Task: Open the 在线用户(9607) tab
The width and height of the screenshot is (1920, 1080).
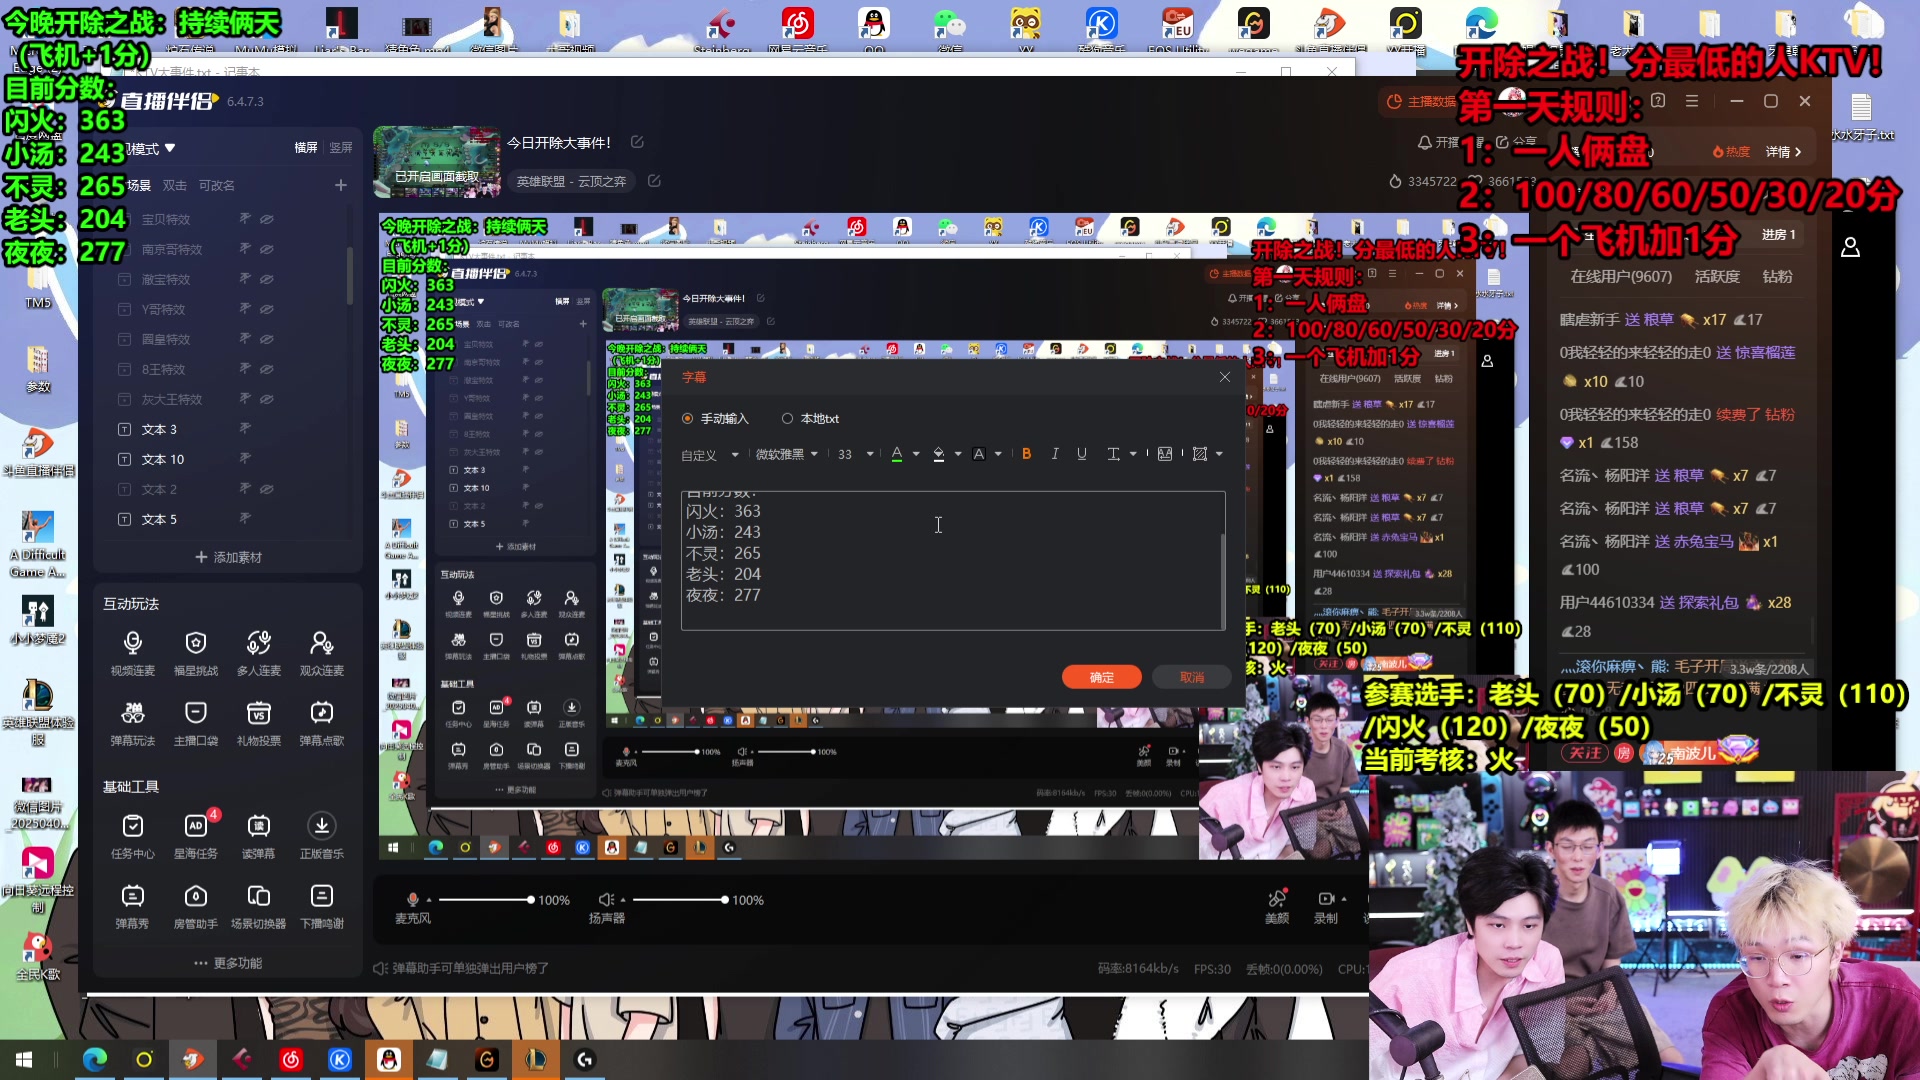Action: point(1621,277)
